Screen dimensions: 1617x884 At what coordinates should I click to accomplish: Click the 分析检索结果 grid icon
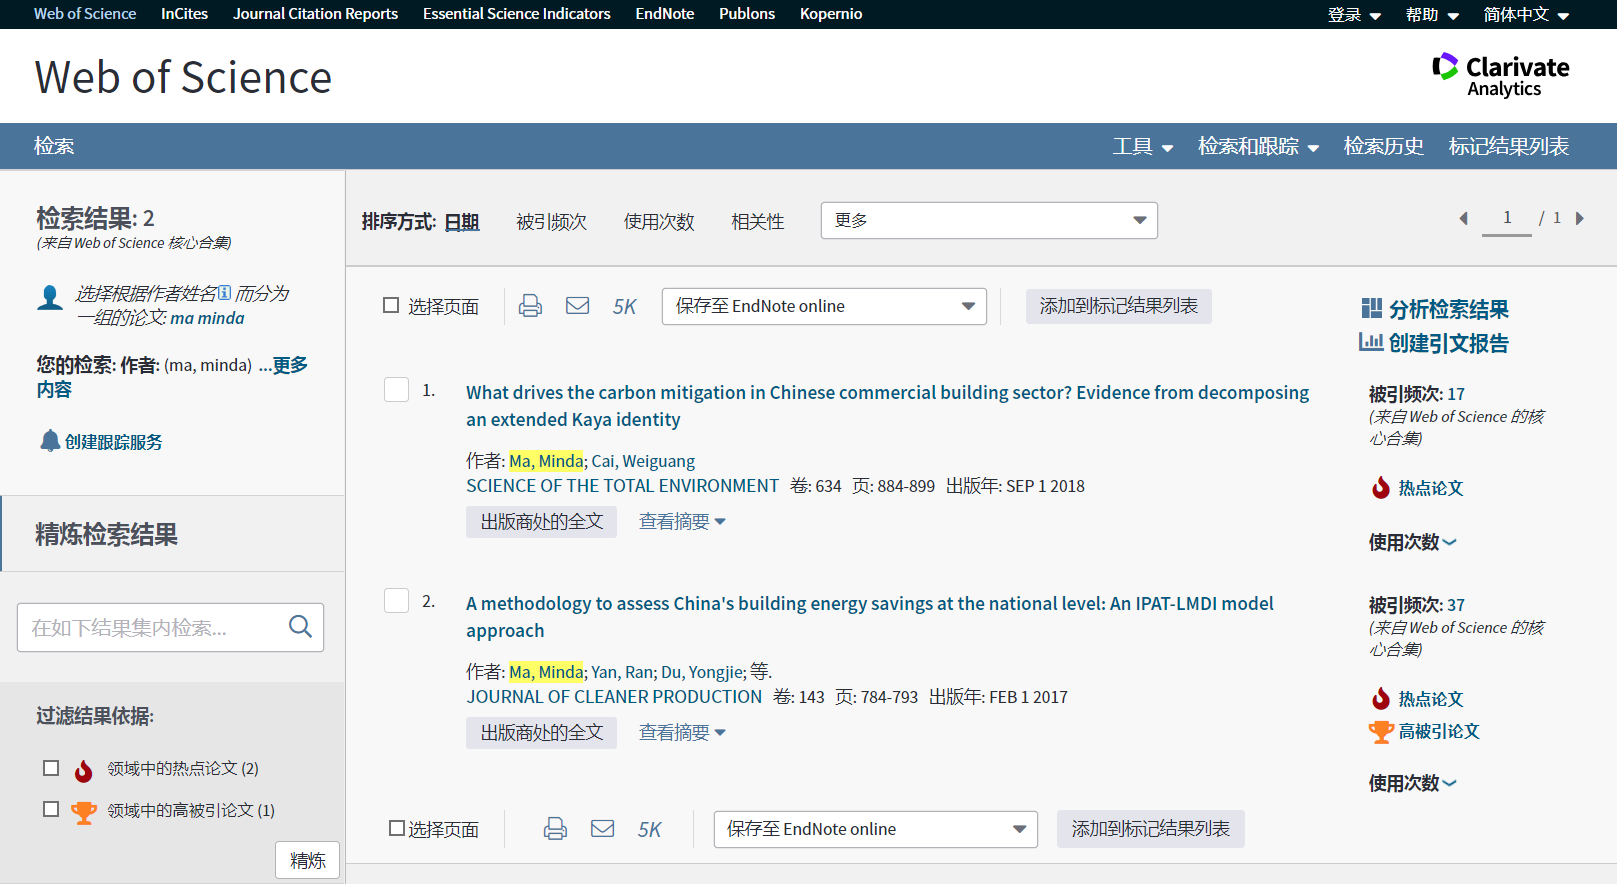[x=1372, y=308]
